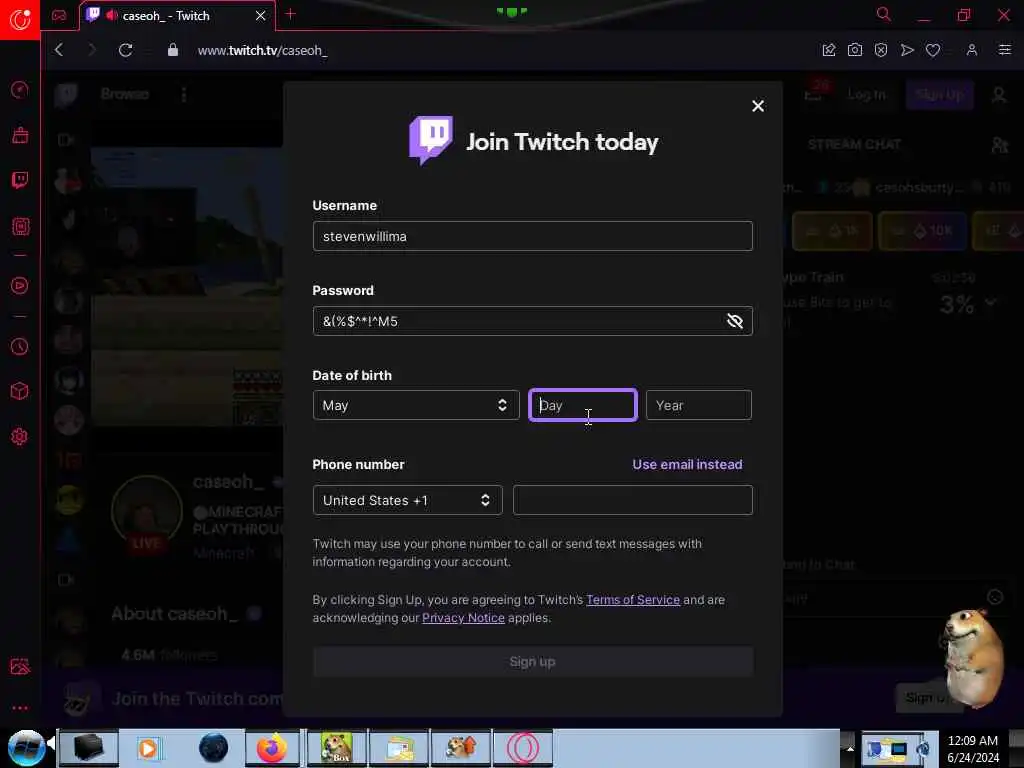Open Twitch panel in Opera sidebar
1024x768 pixels.
point(20,180)
